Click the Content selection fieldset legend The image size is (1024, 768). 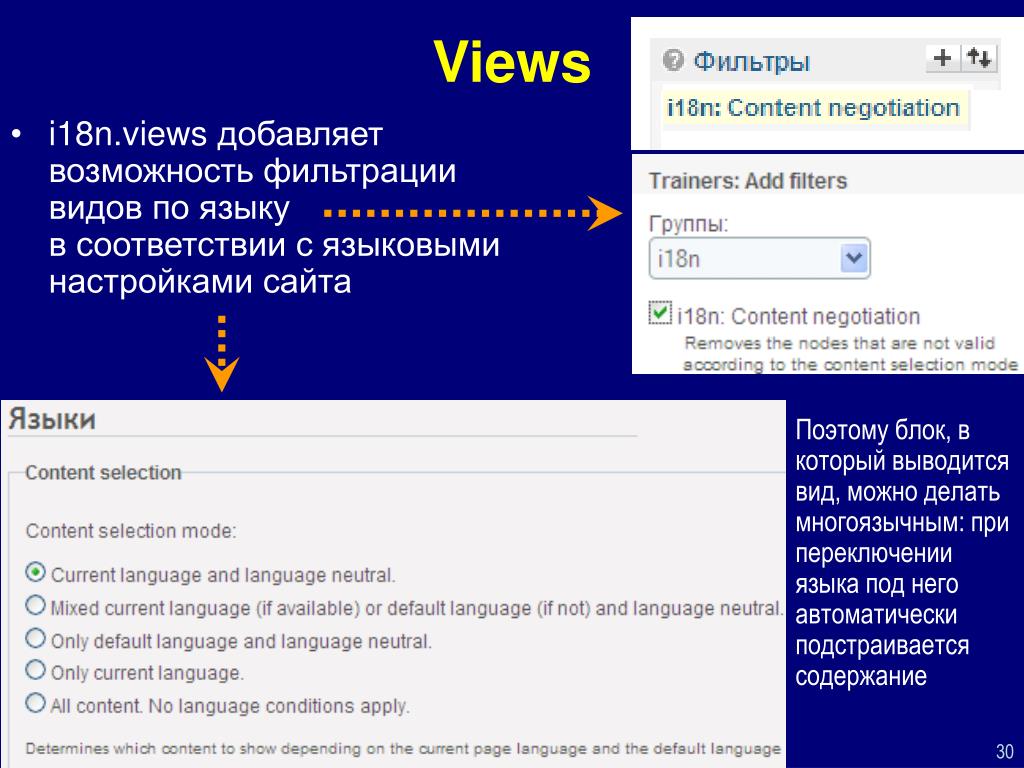[x=103, y=473]
